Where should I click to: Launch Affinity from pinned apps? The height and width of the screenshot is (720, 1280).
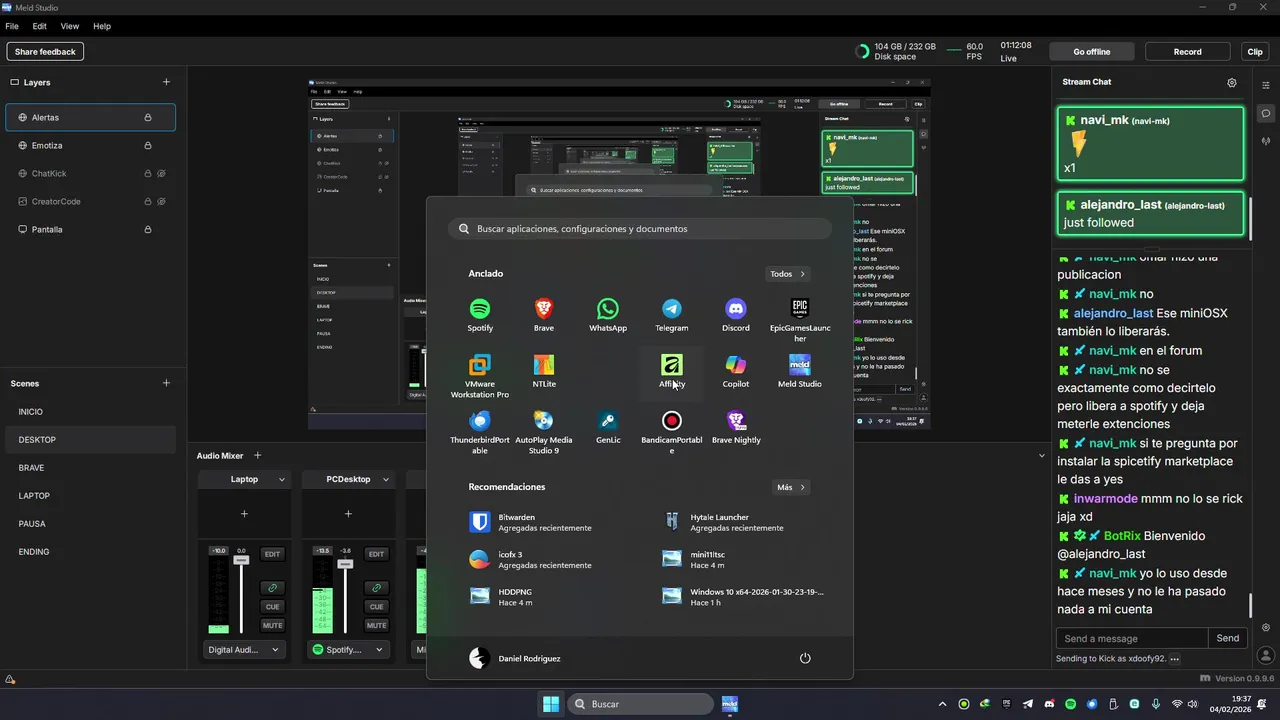tap(672, 371)
